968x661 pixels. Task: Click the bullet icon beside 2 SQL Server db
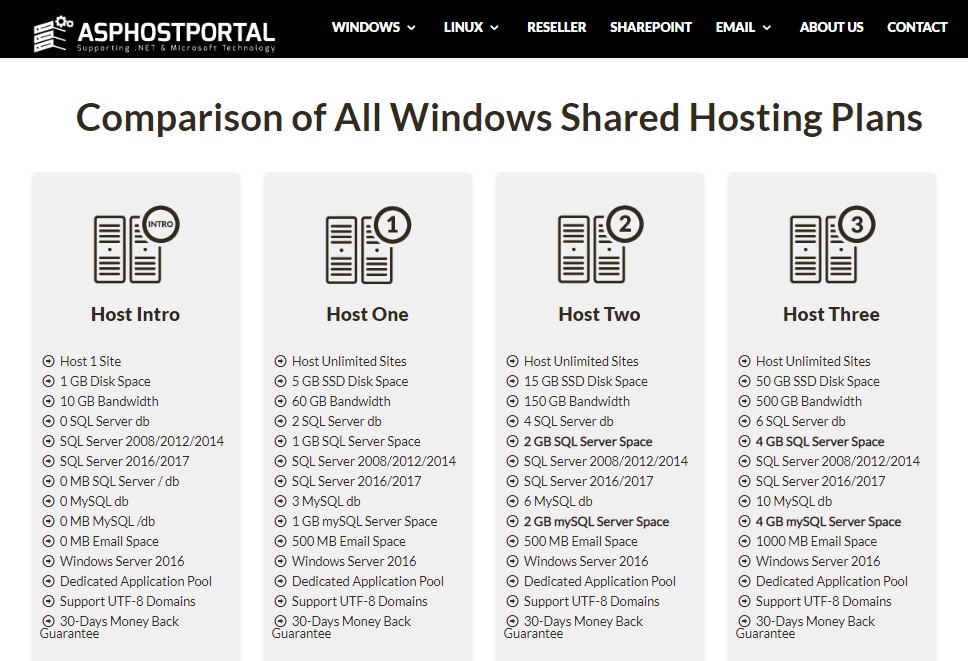pyautogui.click(x=280, y=422)
